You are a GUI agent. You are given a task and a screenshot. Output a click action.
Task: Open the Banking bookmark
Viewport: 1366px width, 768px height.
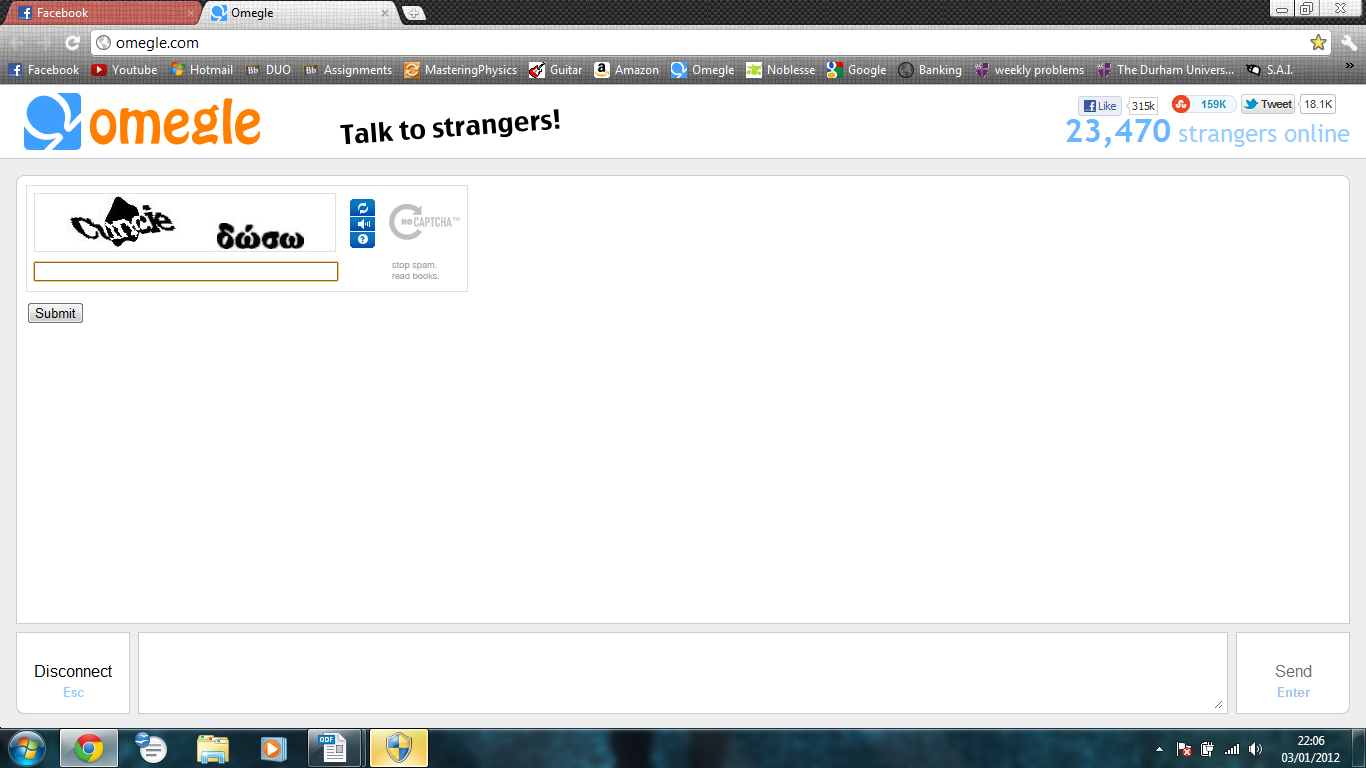[929, 70]
